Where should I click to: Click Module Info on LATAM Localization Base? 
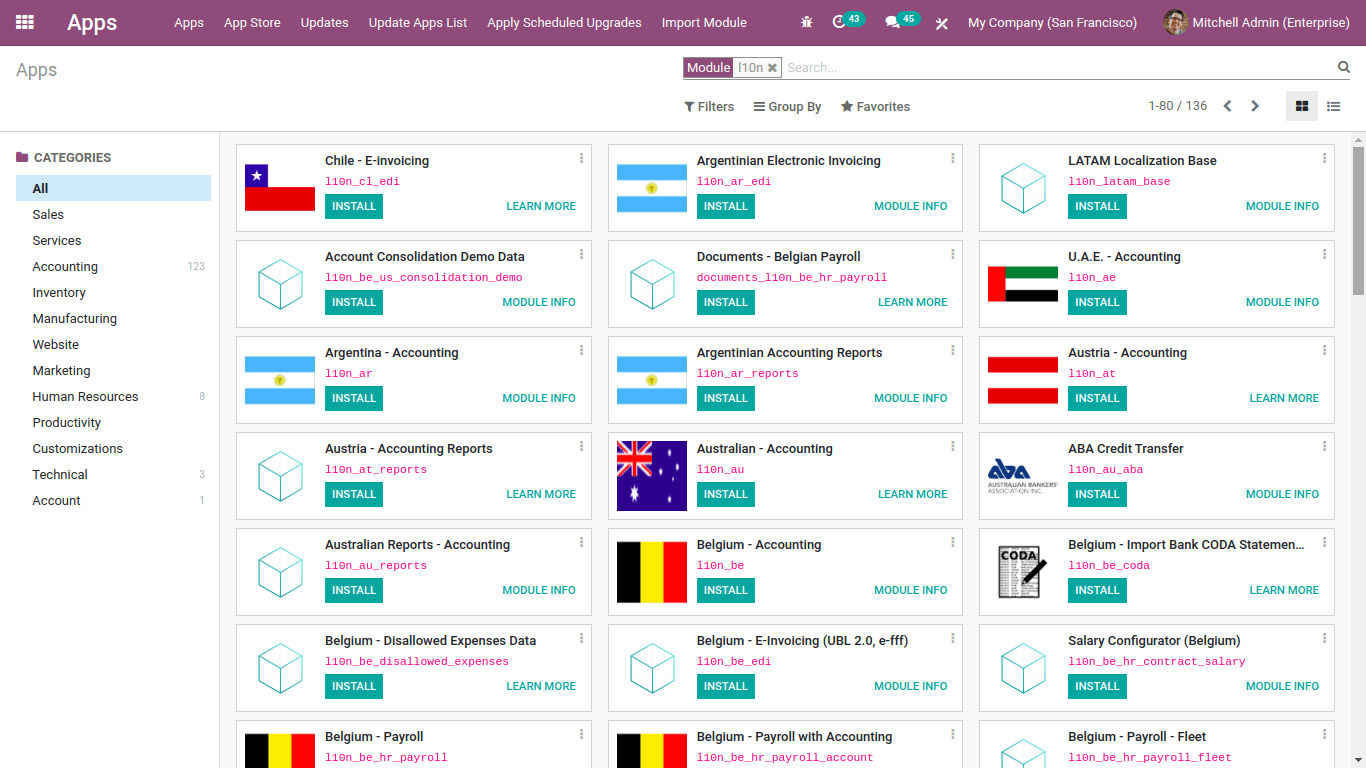point(1282,206)
